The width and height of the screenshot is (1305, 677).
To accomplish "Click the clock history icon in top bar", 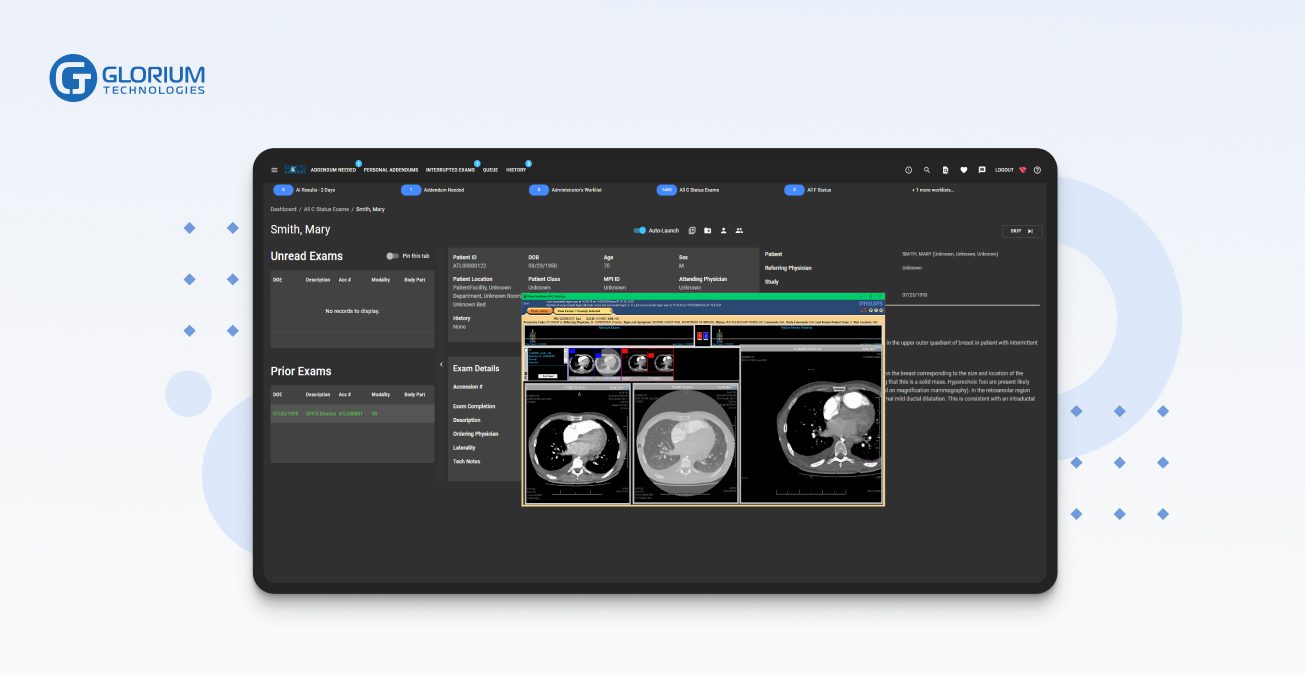I will pyautogui.click(x=908, y=170).
